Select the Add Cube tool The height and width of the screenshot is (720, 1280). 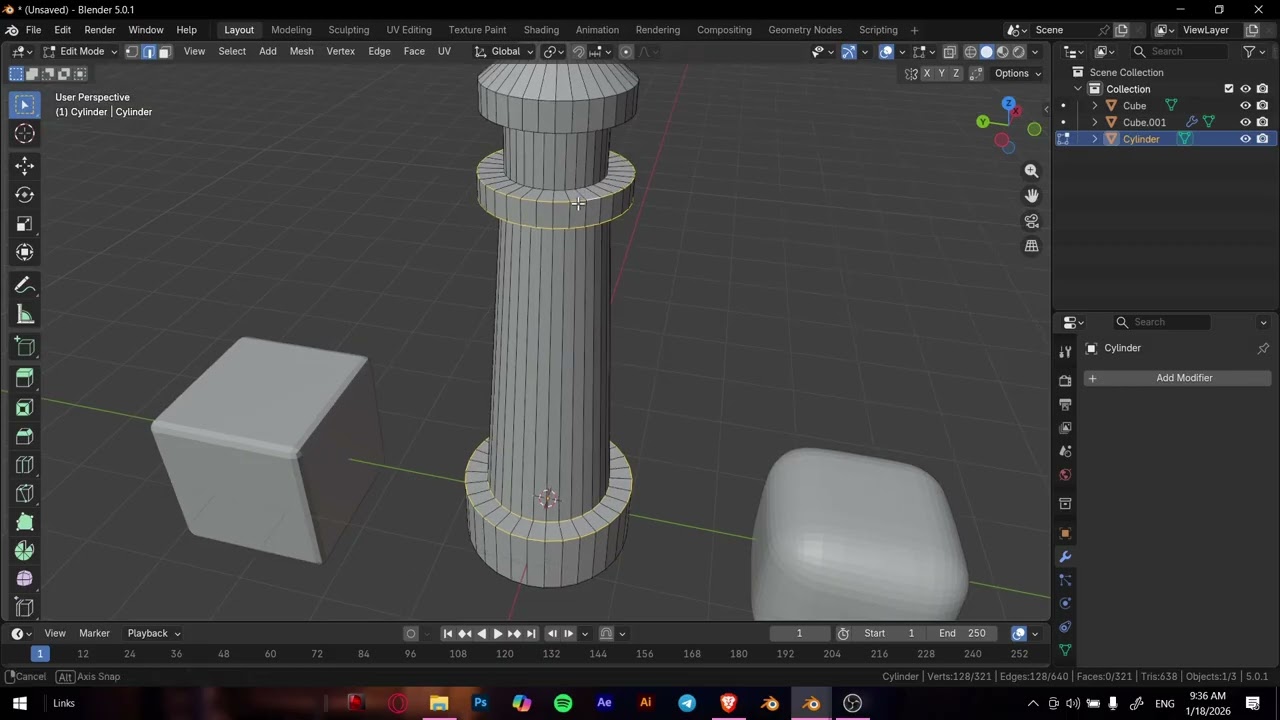tap(25, 347)
